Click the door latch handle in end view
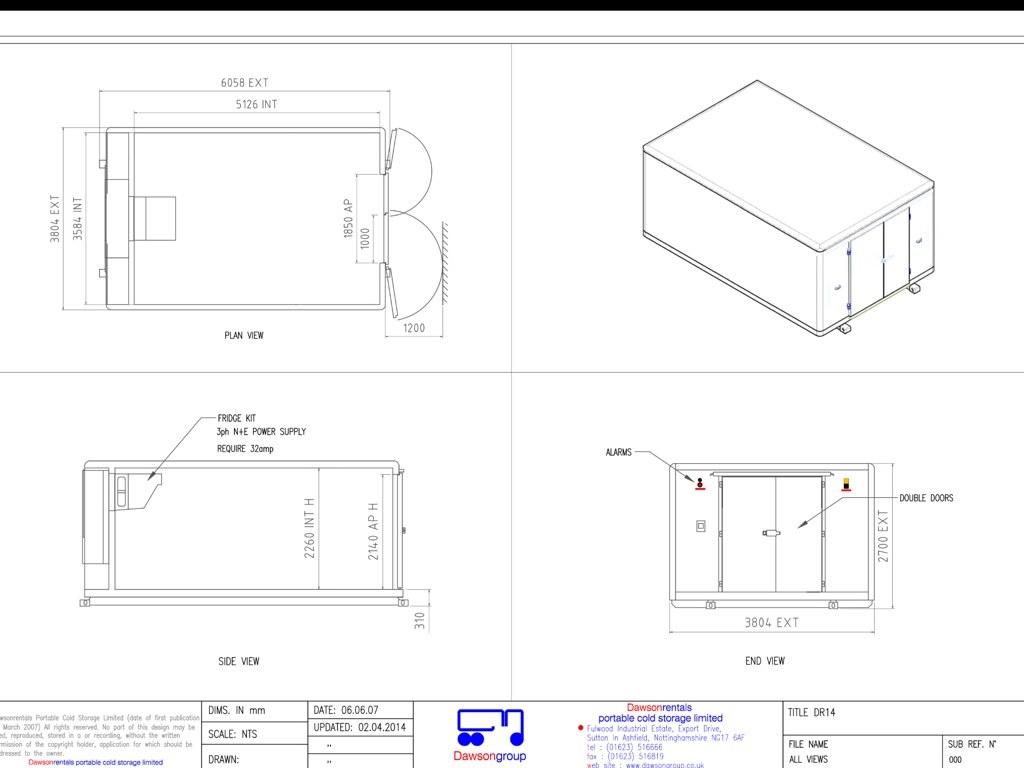Image resolution: width=1024 pixels, height=768 pixels. tap(769, 534)
